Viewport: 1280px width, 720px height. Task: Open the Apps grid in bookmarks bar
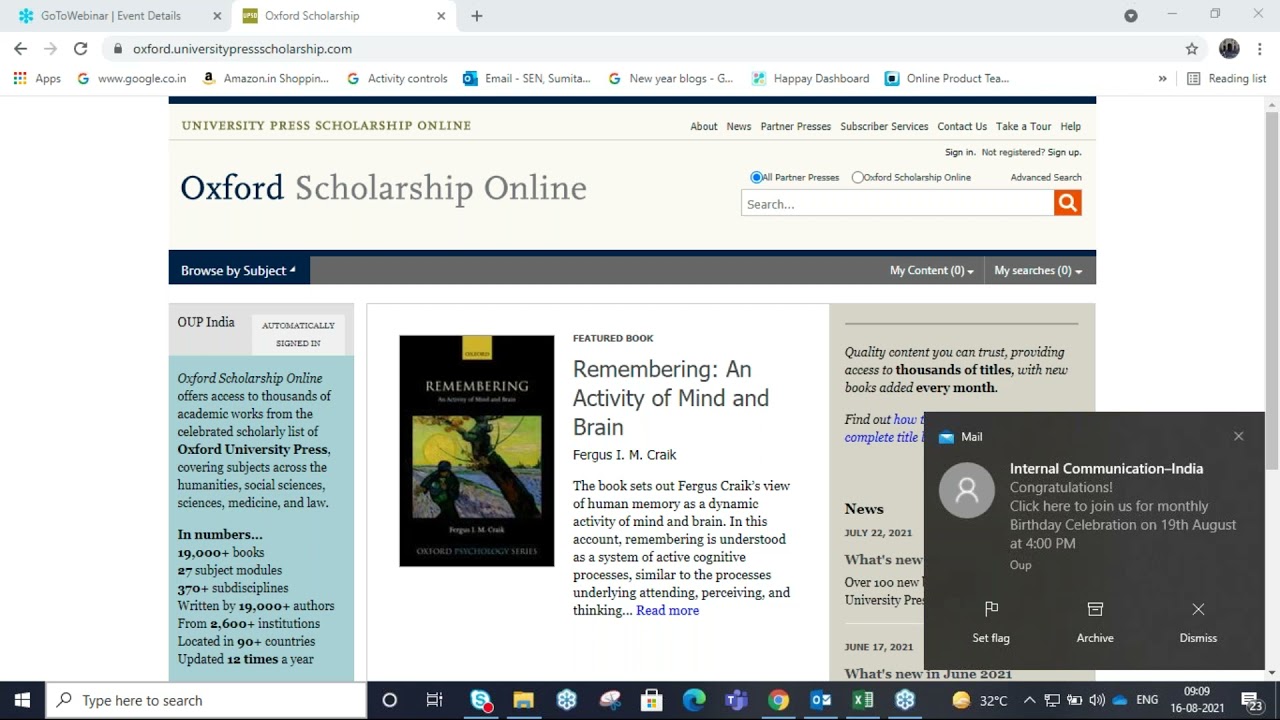[x=37, y=78]
